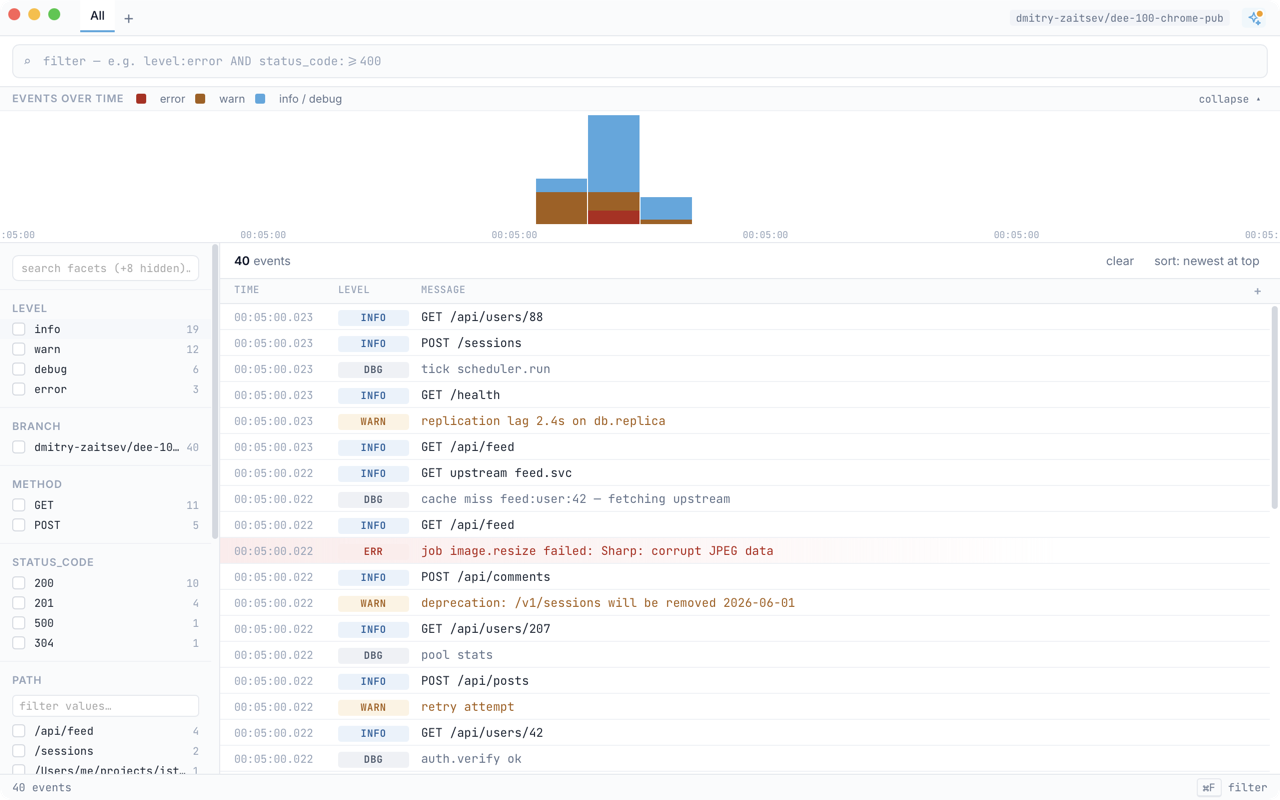1280x800 pixels.
Task: Select the POST /api/comments log row
Action: pos(745,577)
